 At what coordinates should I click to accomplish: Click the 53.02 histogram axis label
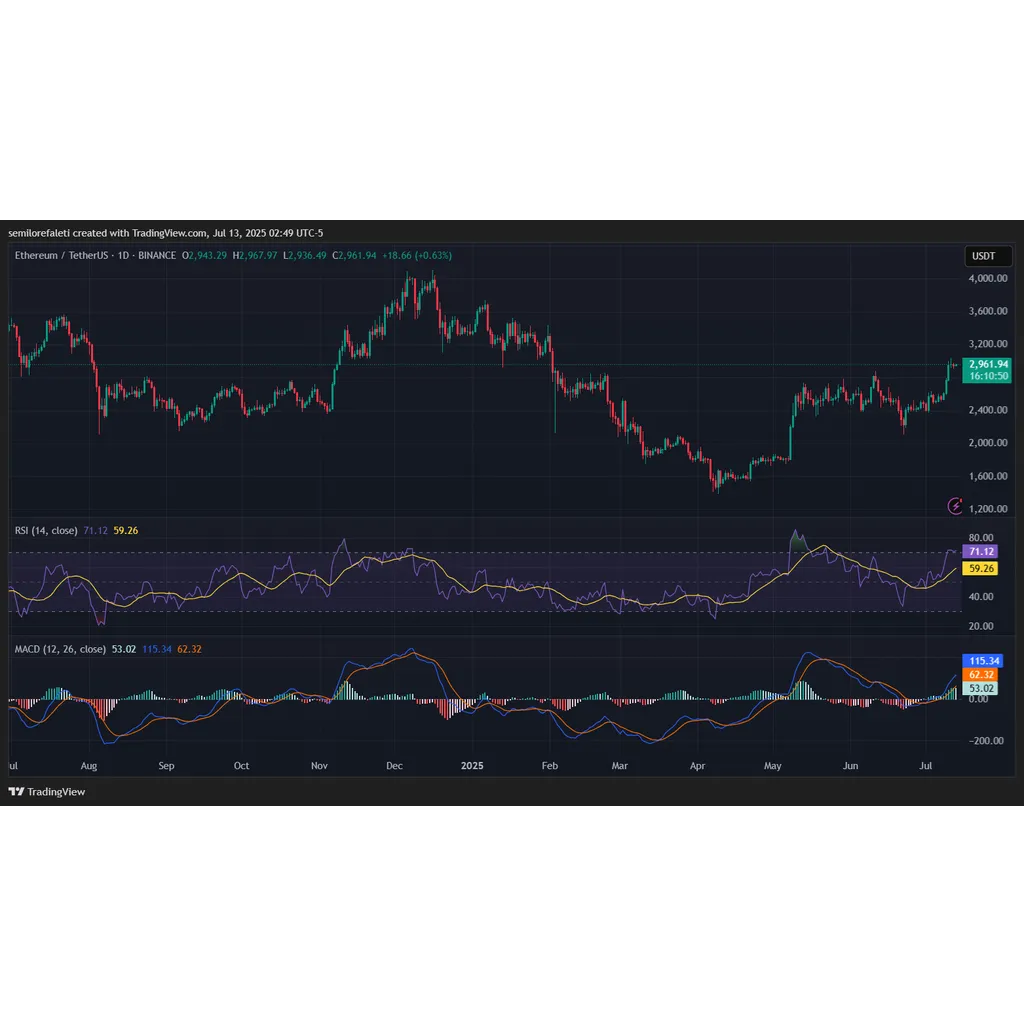click(981, 688)
